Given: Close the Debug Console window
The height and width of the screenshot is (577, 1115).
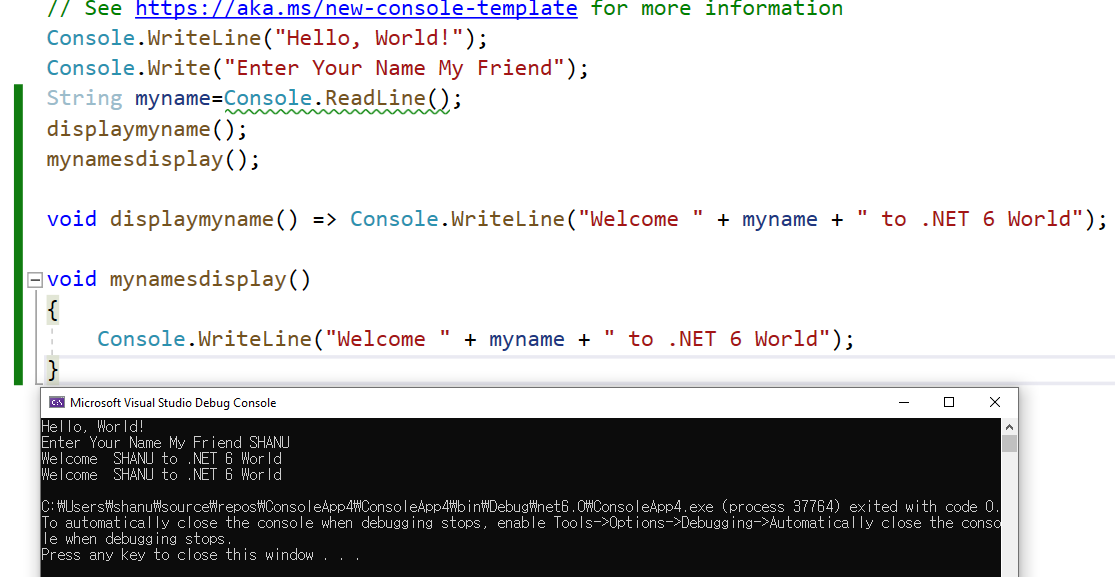Looking at the screenshot, I should (x=995, y=403).
